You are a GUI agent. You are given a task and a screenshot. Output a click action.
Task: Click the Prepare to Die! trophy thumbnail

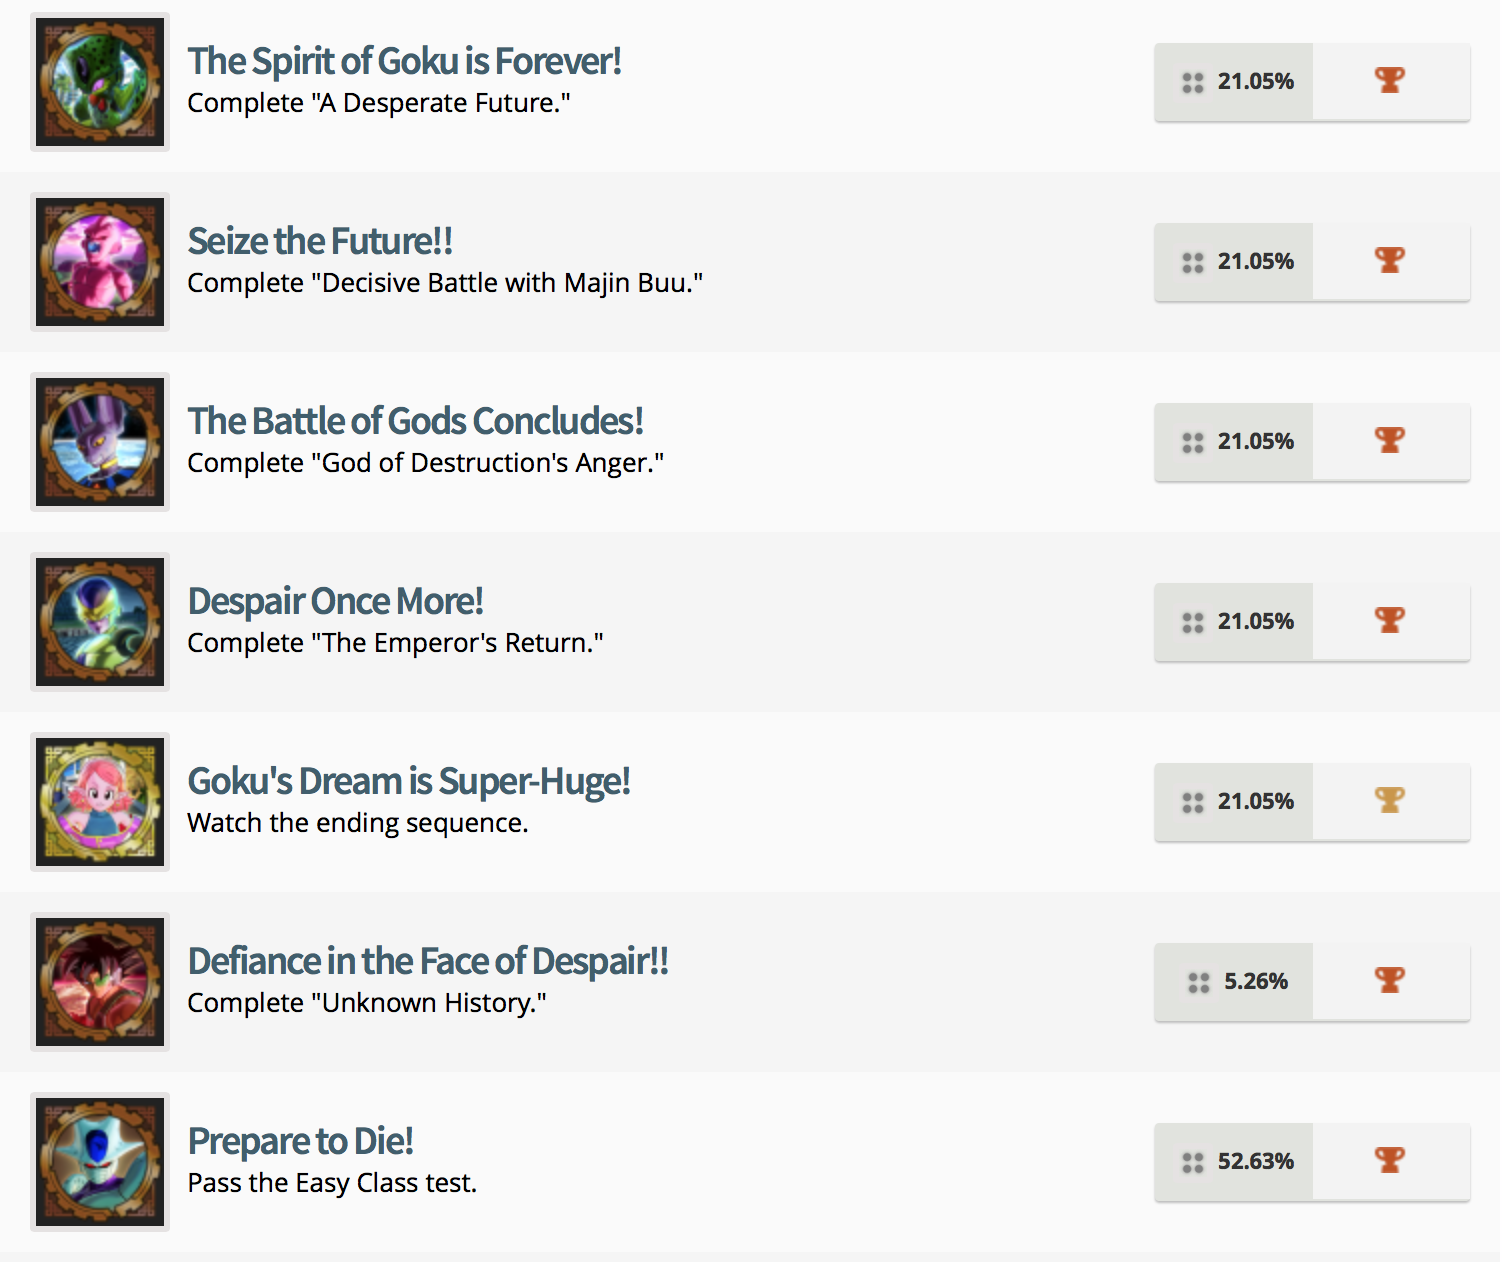100,1162
